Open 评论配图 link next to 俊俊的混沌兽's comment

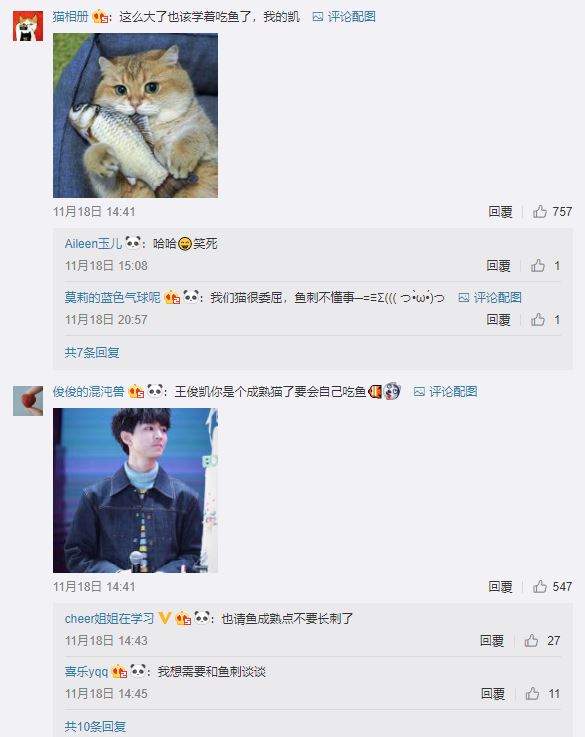click(445, 392)
